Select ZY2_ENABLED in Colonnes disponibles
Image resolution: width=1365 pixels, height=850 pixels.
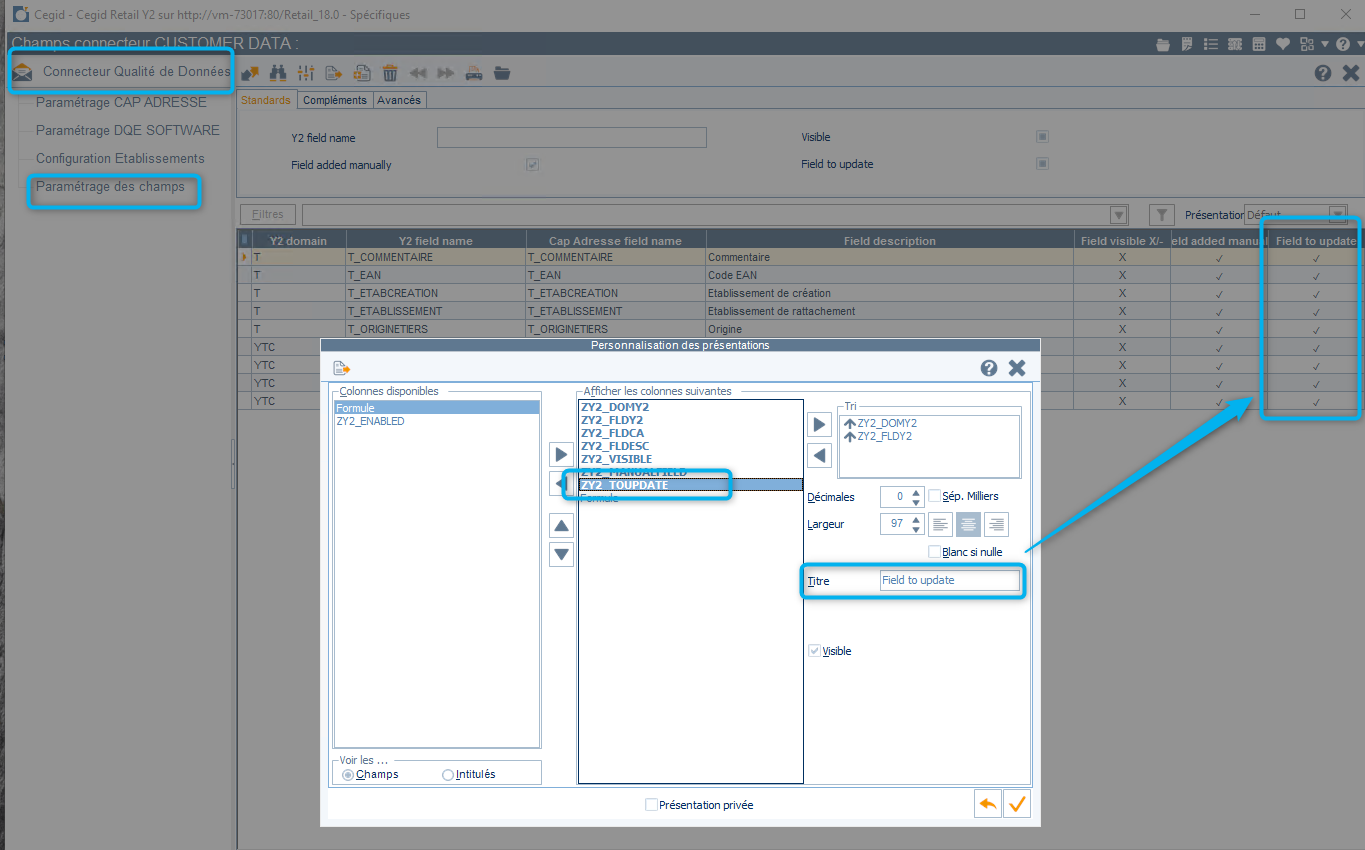pyautogui.click(x=370, y=421)
